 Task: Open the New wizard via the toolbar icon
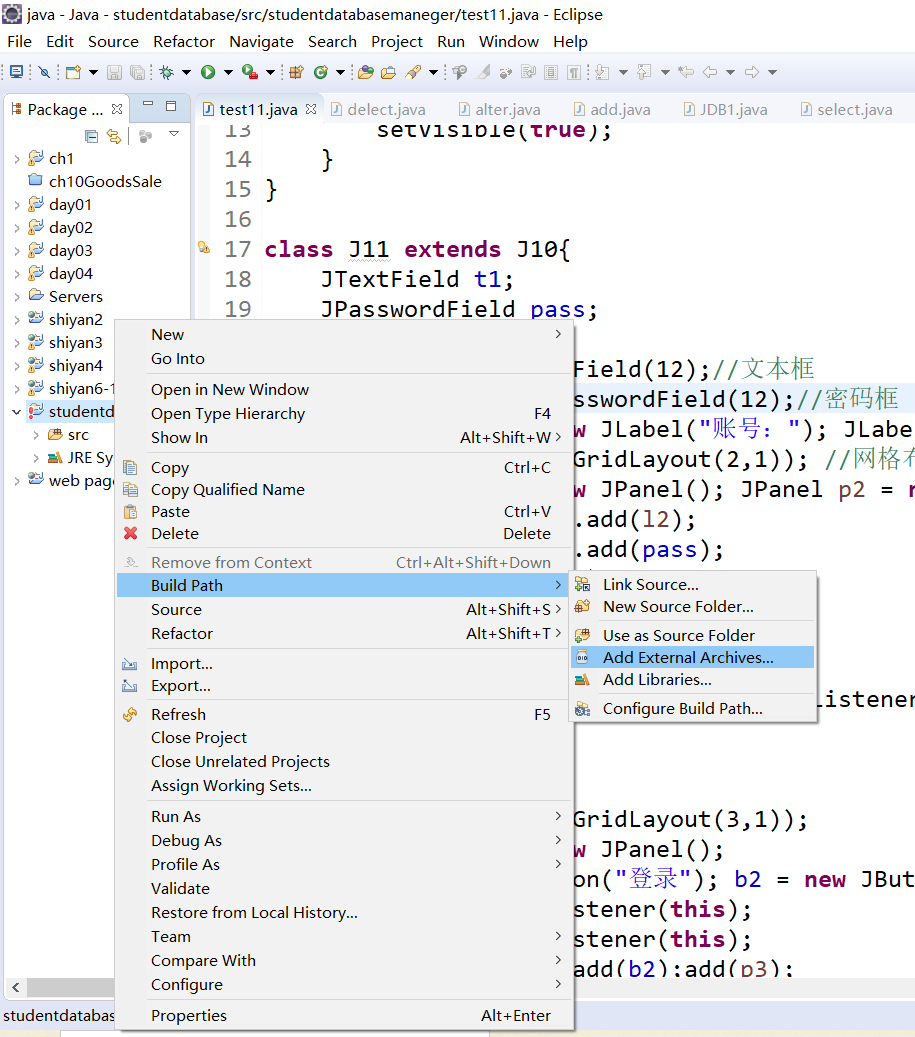(x=74, y=72)
